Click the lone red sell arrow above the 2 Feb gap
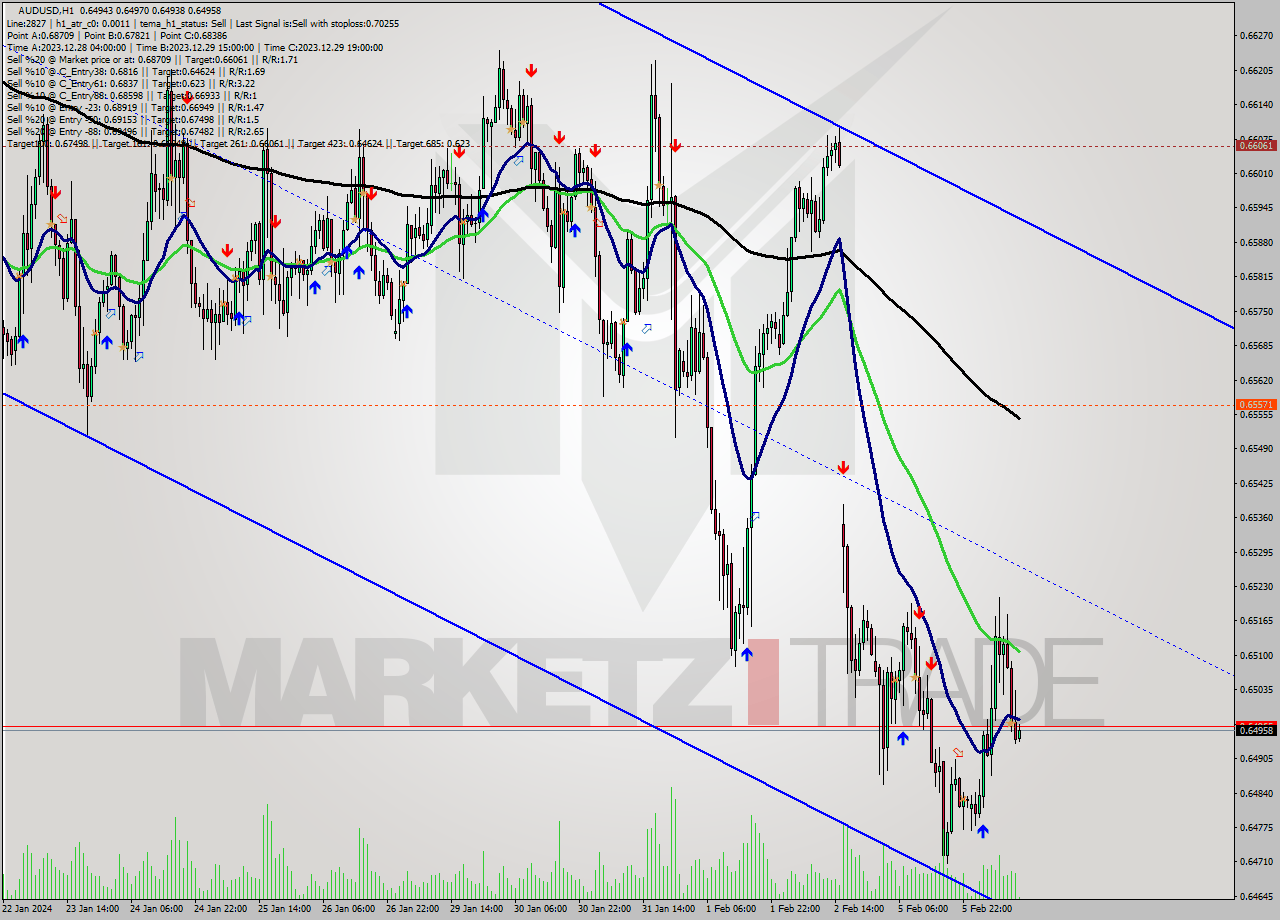Viewport: 1280px width, 920px height. pos(843,467)
